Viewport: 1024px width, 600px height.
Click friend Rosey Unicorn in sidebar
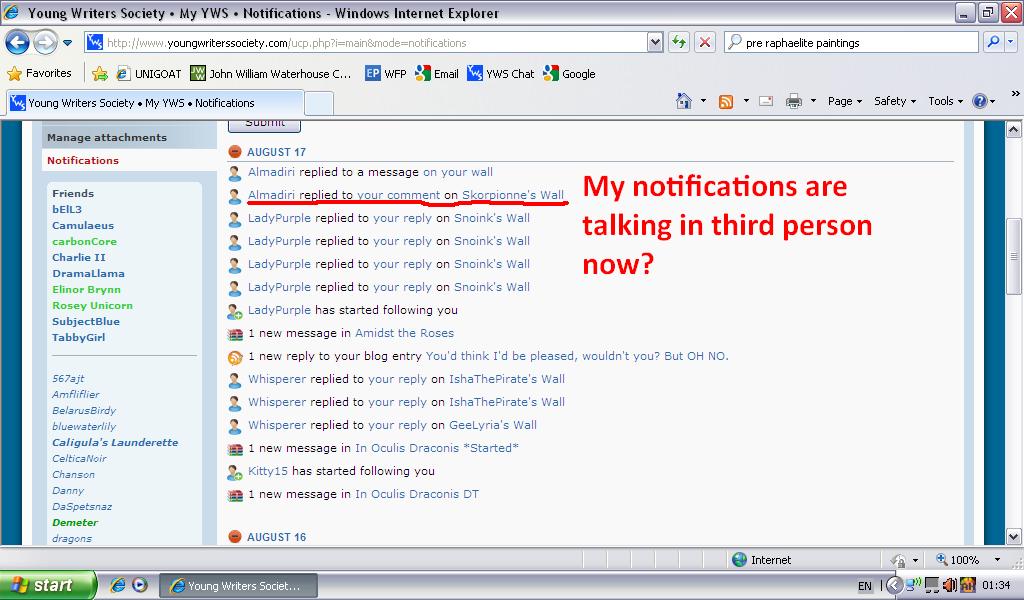pyautogui.click(x=92, y=305)
